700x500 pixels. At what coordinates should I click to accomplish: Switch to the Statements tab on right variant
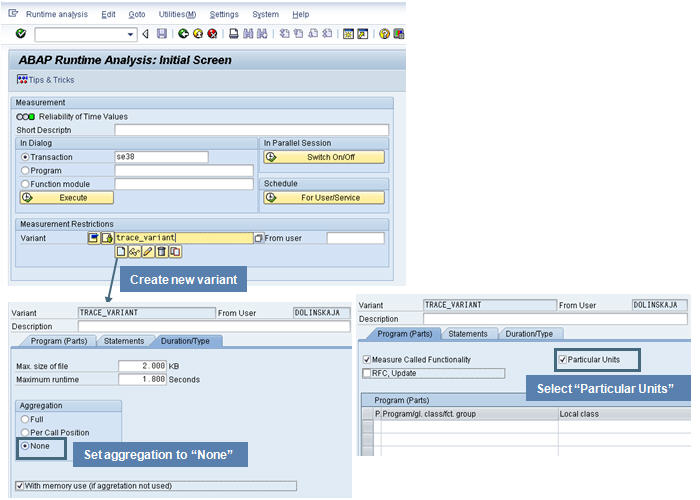tap(467, 334)
